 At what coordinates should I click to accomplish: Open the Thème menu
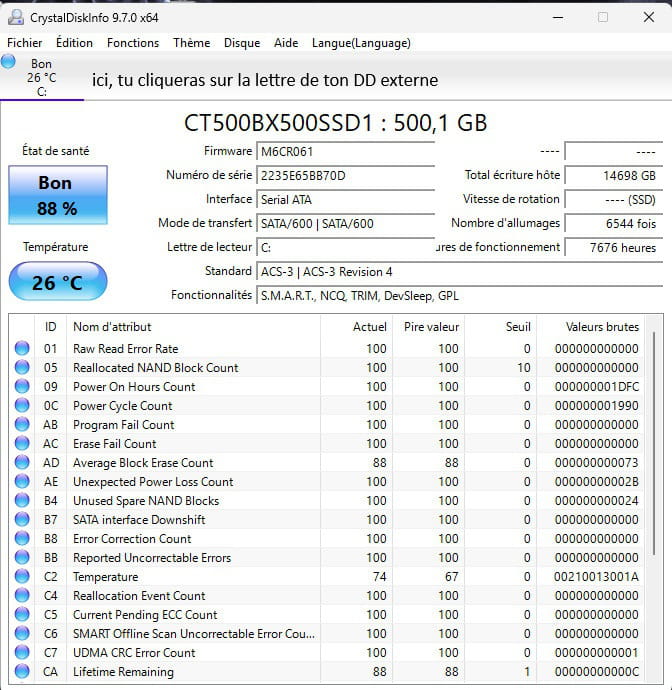tap(191, 43)
